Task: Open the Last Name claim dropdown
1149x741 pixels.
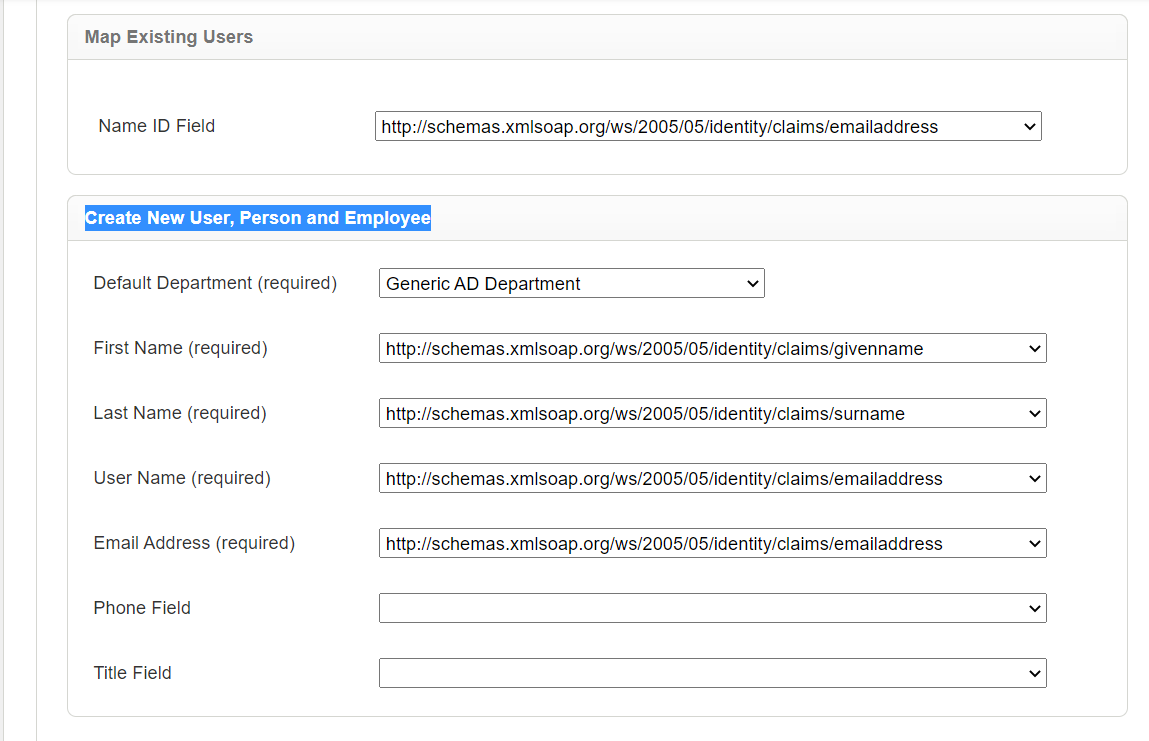Action: click(x=712, y=413)
